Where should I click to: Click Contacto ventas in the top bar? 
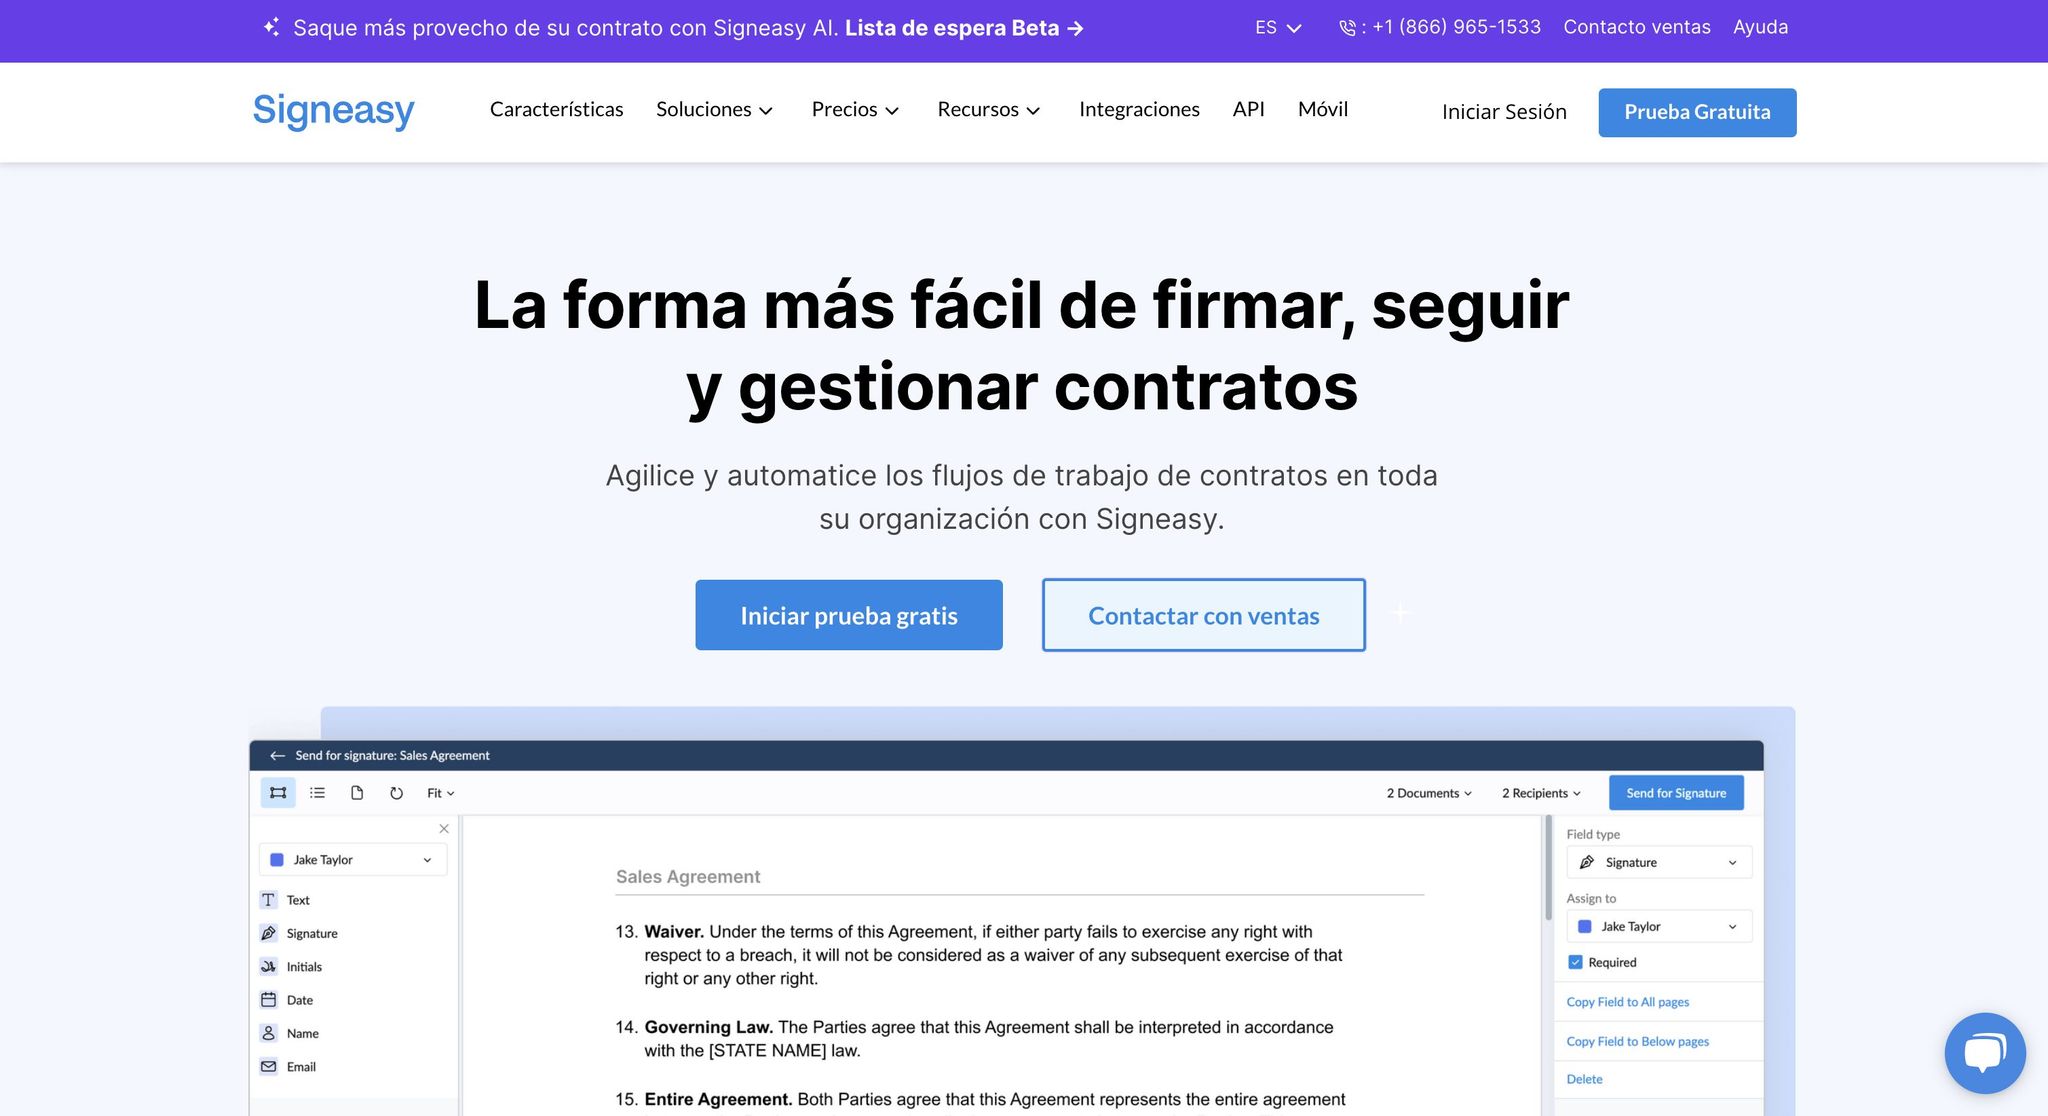tap(1637, 27)
